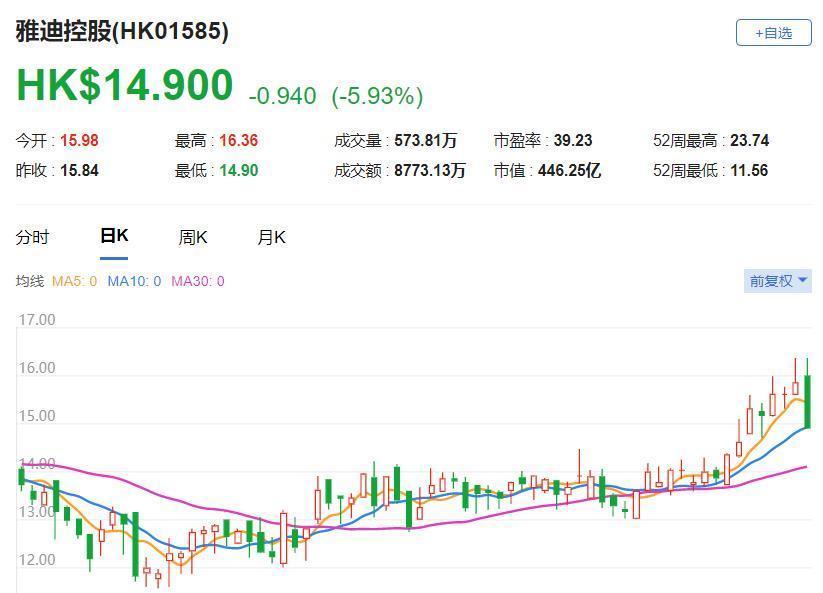
Task: Open the 周K weekly chart tab
Action: [193, 237]
